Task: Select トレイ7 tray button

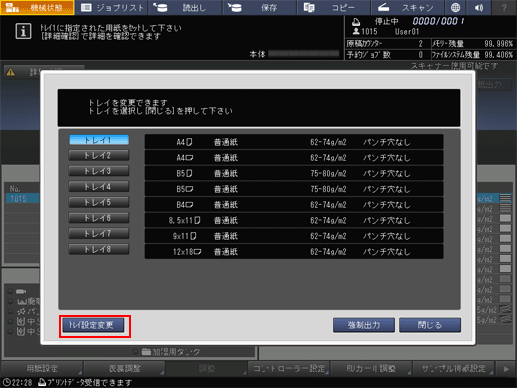Action: 99,234
